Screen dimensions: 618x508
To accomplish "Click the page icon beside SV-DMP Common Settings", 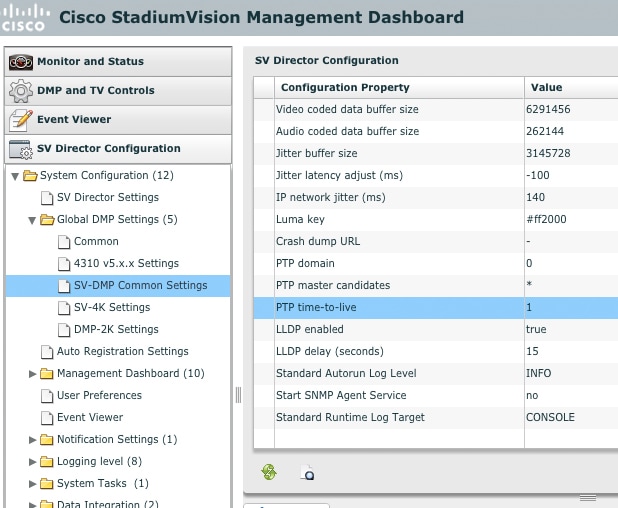I will pyautogui.click(x=64, y=286).
